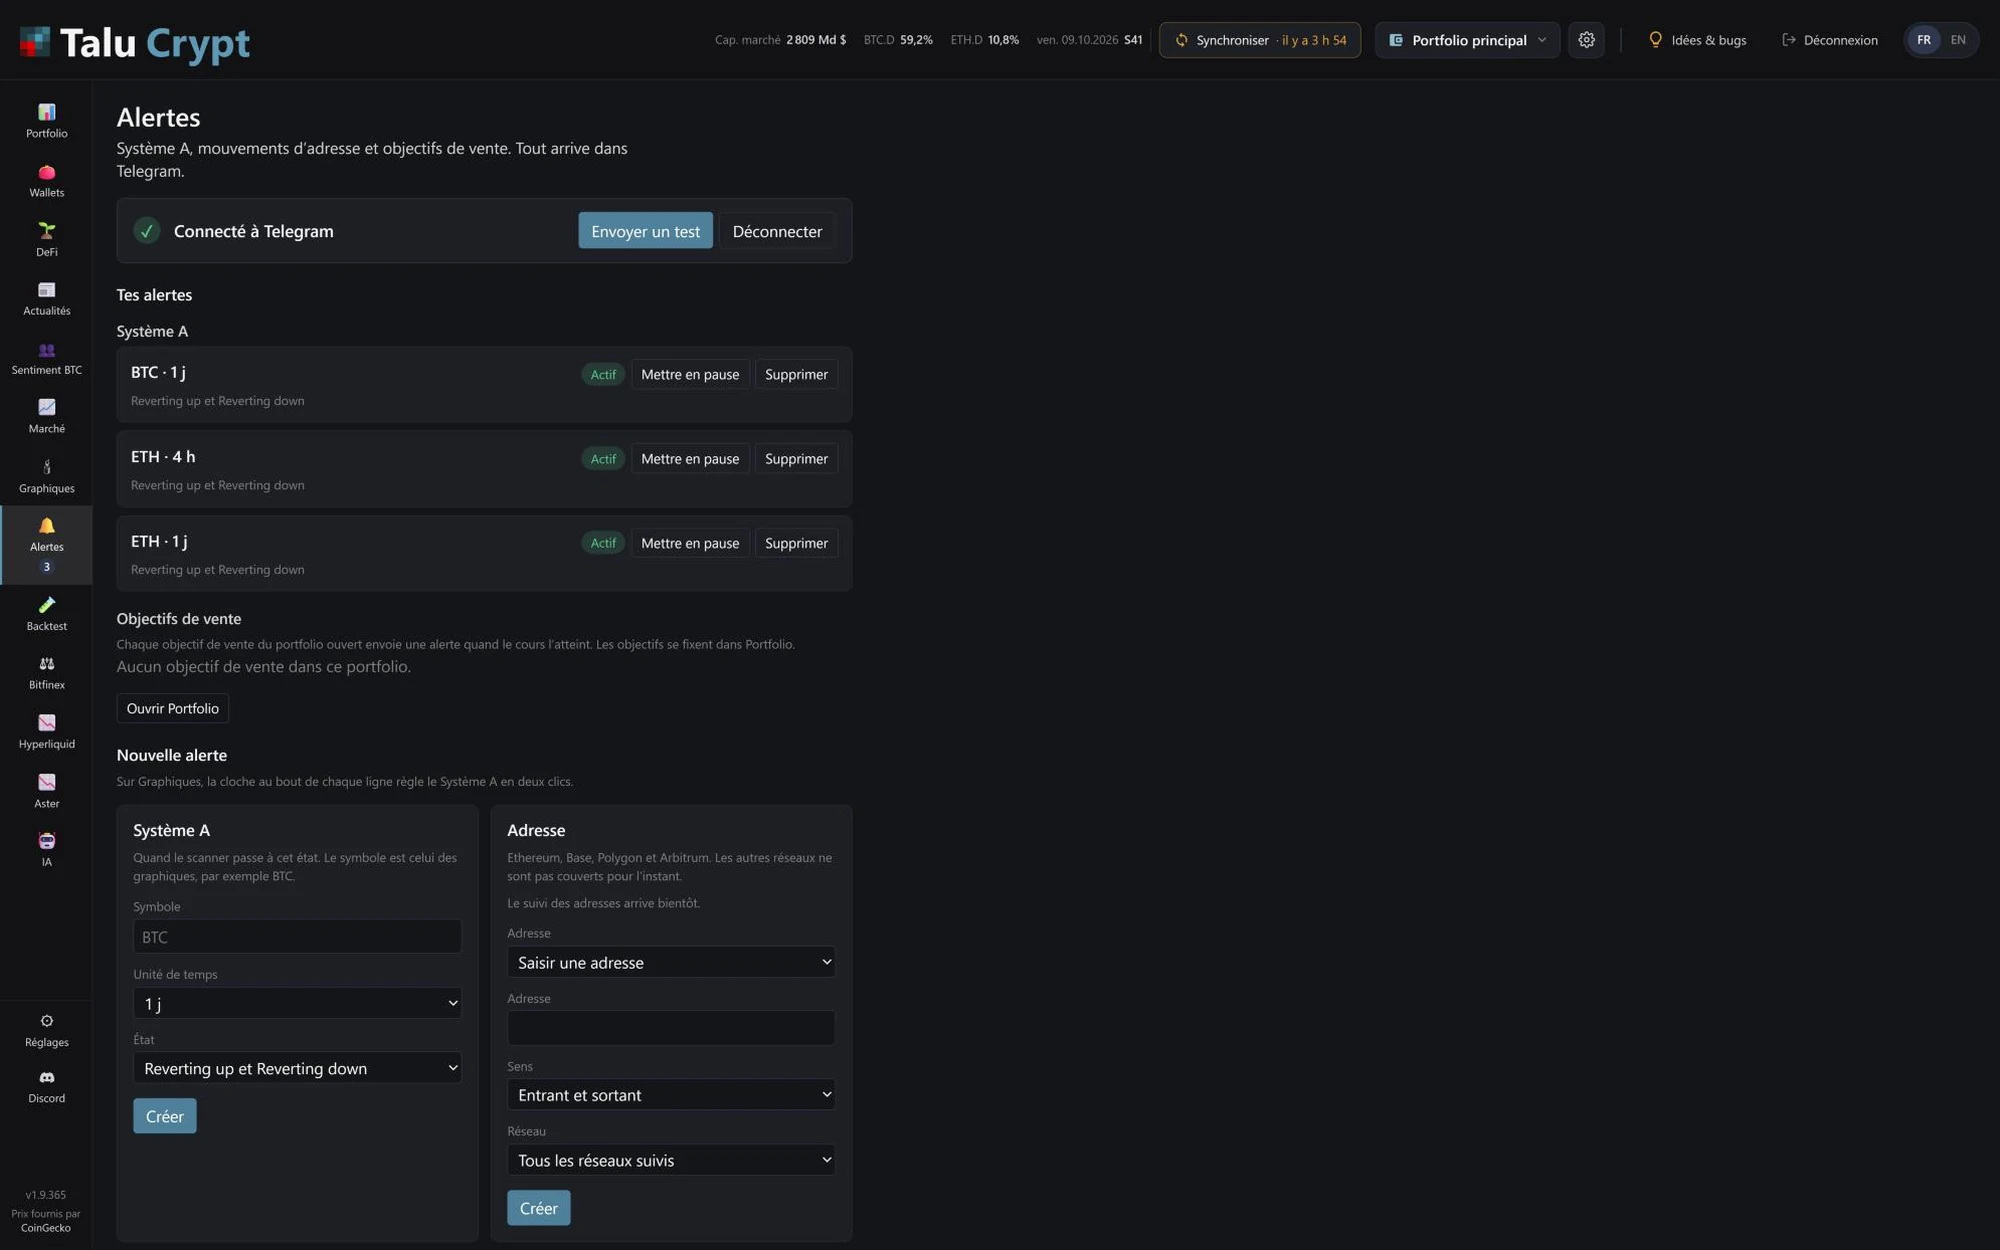This screenshot has width=2000, height=1250.
Task: Click Créer under Système A
Action: coord(164,1116)
